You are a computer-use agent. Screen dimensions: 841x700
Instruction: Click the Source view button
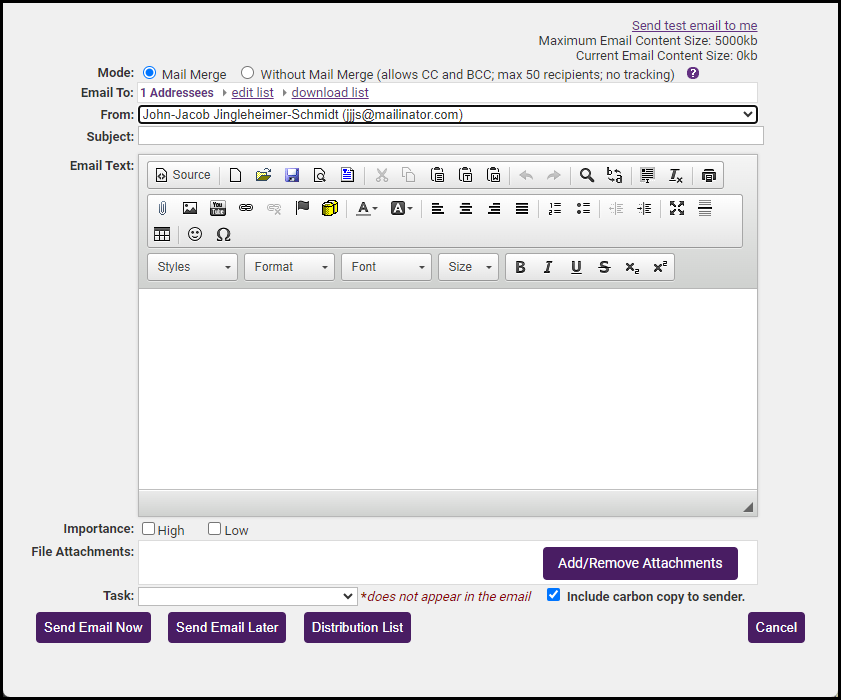pyautogui.click(x=182, y=175)
